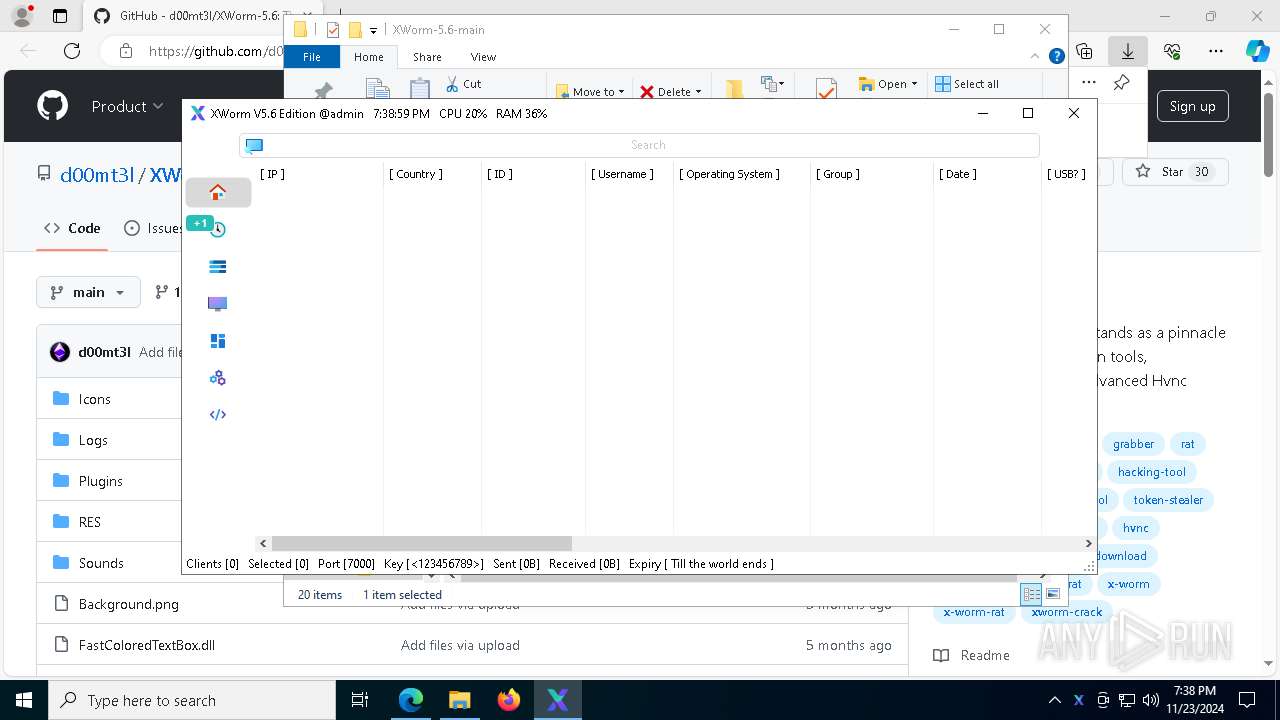
Task: Open the clock history icon in XWorm sidebar
Action: tap(218, 229)
